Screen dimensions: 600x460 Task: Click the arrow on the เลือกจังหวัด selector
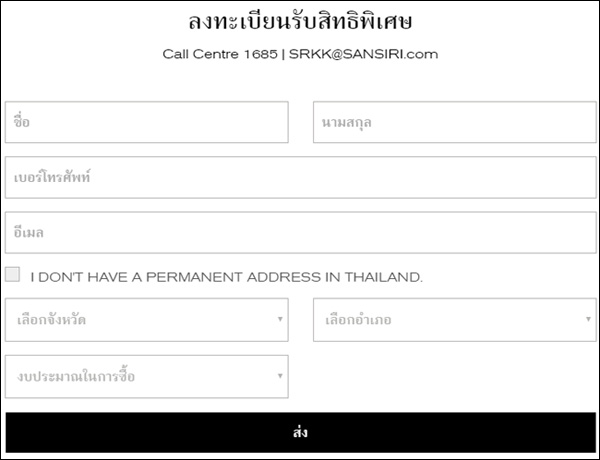click(x=280, y=320)
